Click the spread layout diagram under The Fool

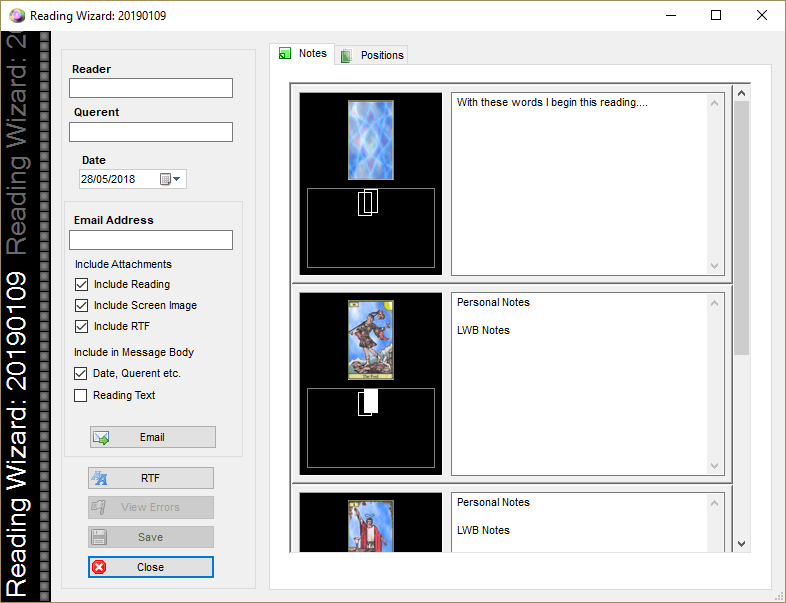click(371, 428)
